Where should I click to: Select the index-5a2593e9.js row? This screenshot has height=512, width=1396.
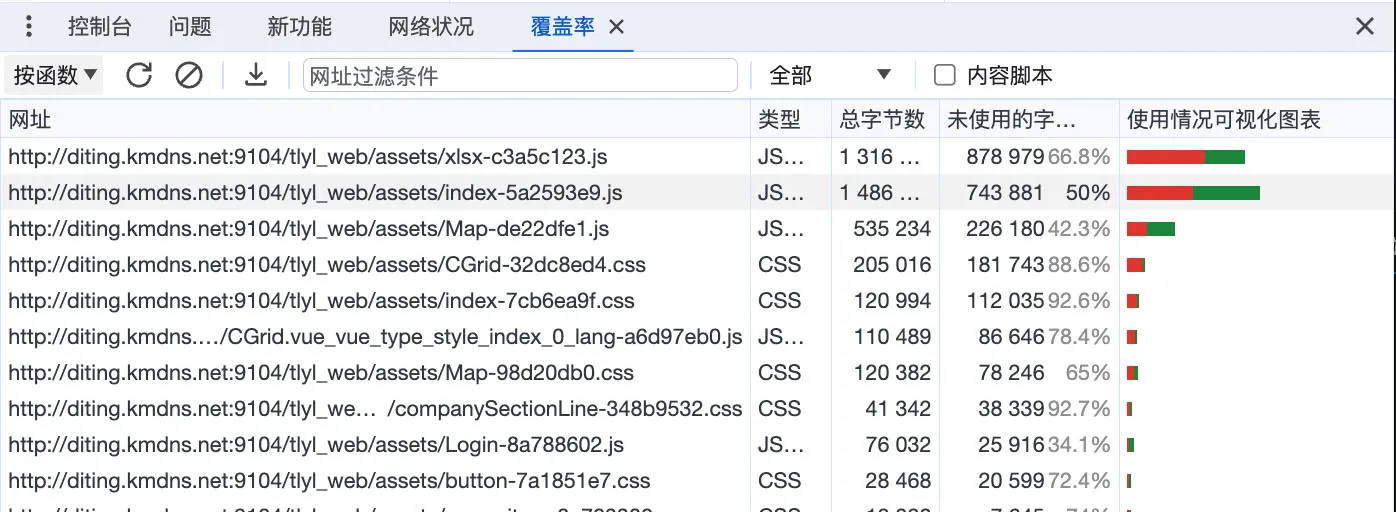[x=315, y=193]
